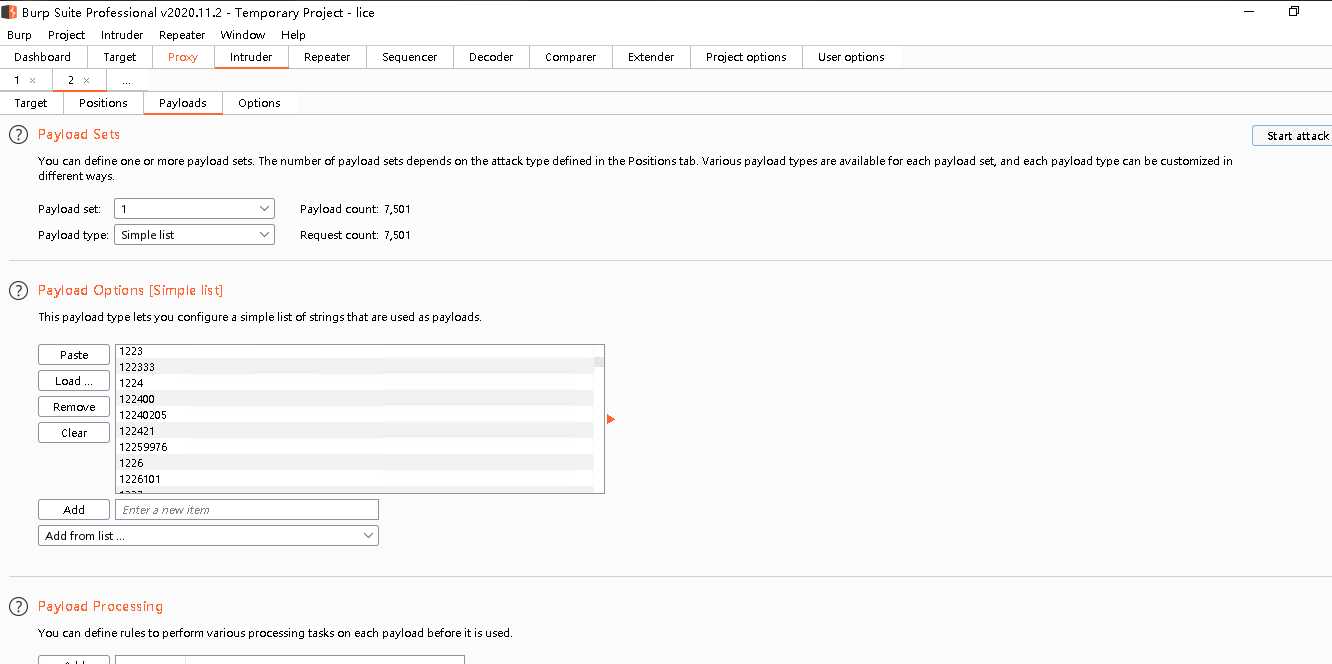Open the Help menu
The width and height of the screenshot is (1332, 664).
[x=293, y=35]
